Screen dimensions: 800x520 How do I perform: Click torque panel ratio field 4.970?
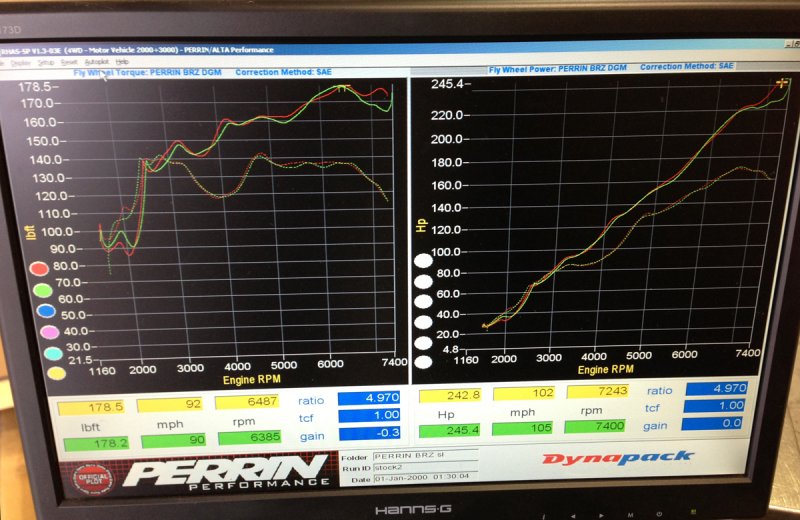pos(369,398)
